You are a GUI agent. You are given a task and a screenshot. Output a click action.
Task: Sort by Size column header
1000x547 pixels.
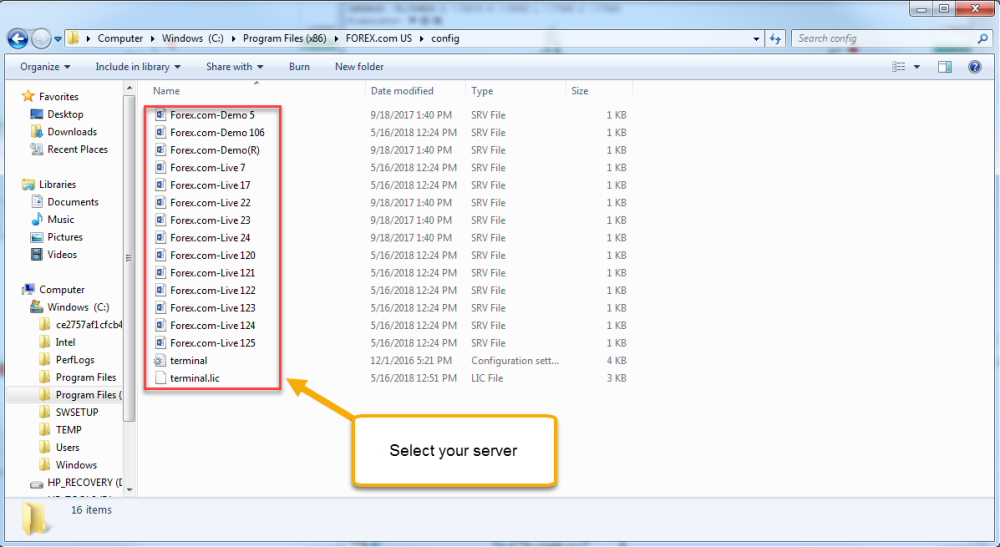(580, 91)
